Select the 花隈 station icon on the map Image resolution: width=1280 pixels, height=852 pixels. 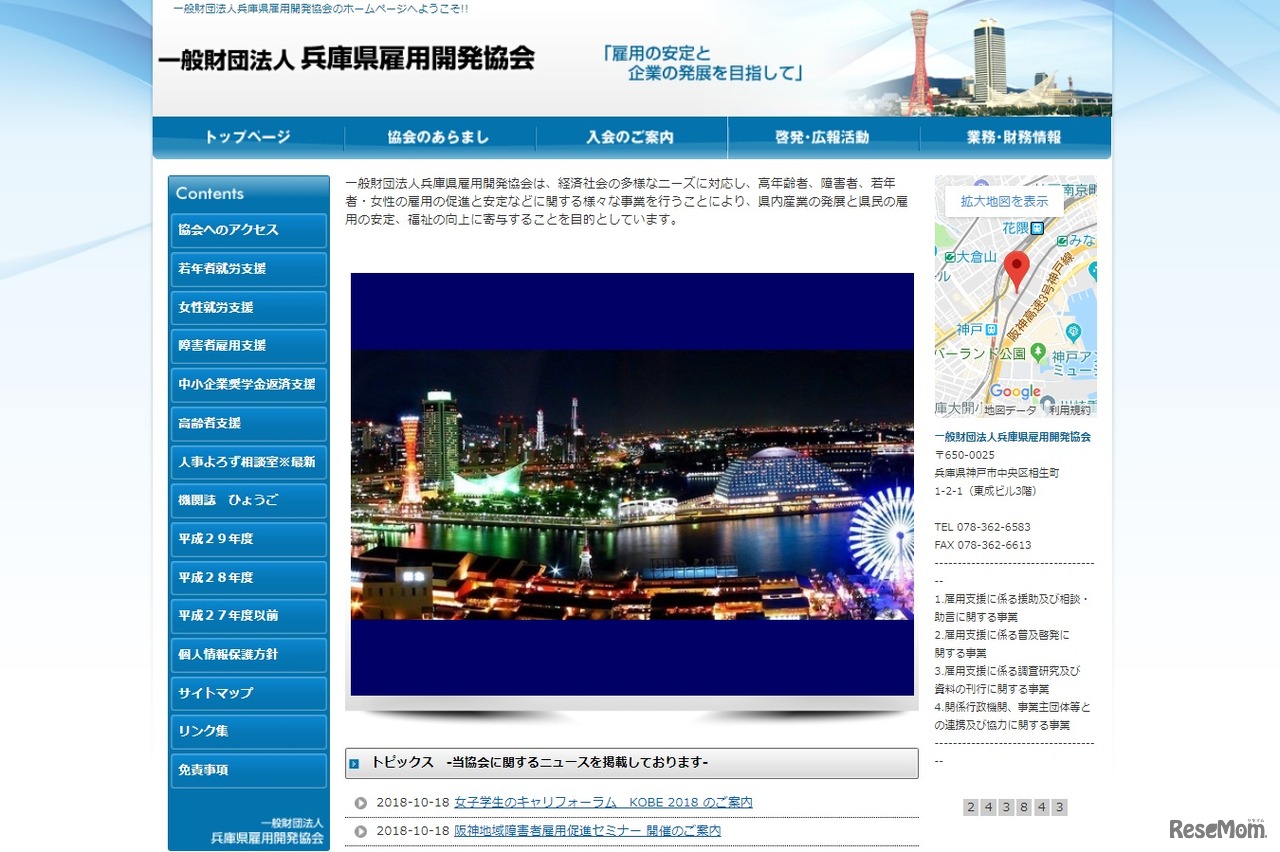tap(1037, 227)
